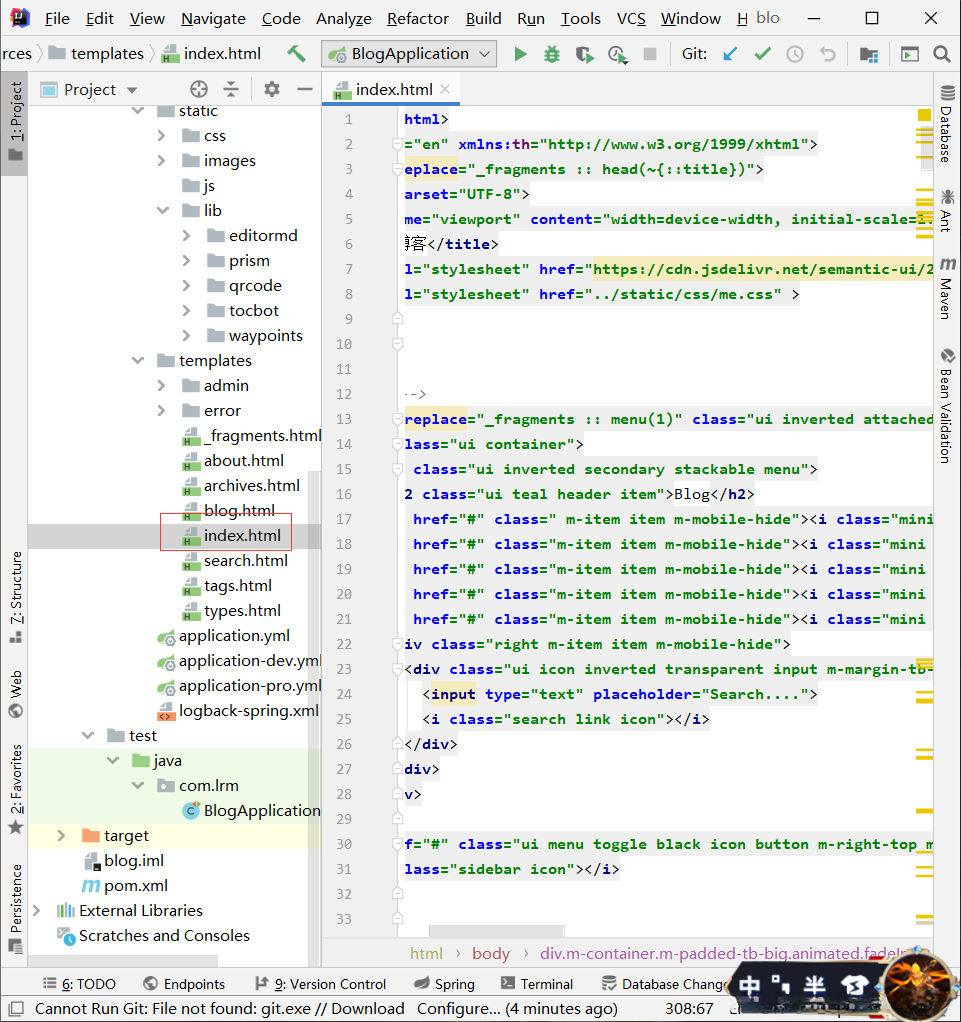
Task: Click the Build hammer icon
Action: pyautogui.click(x=296, y=54)
